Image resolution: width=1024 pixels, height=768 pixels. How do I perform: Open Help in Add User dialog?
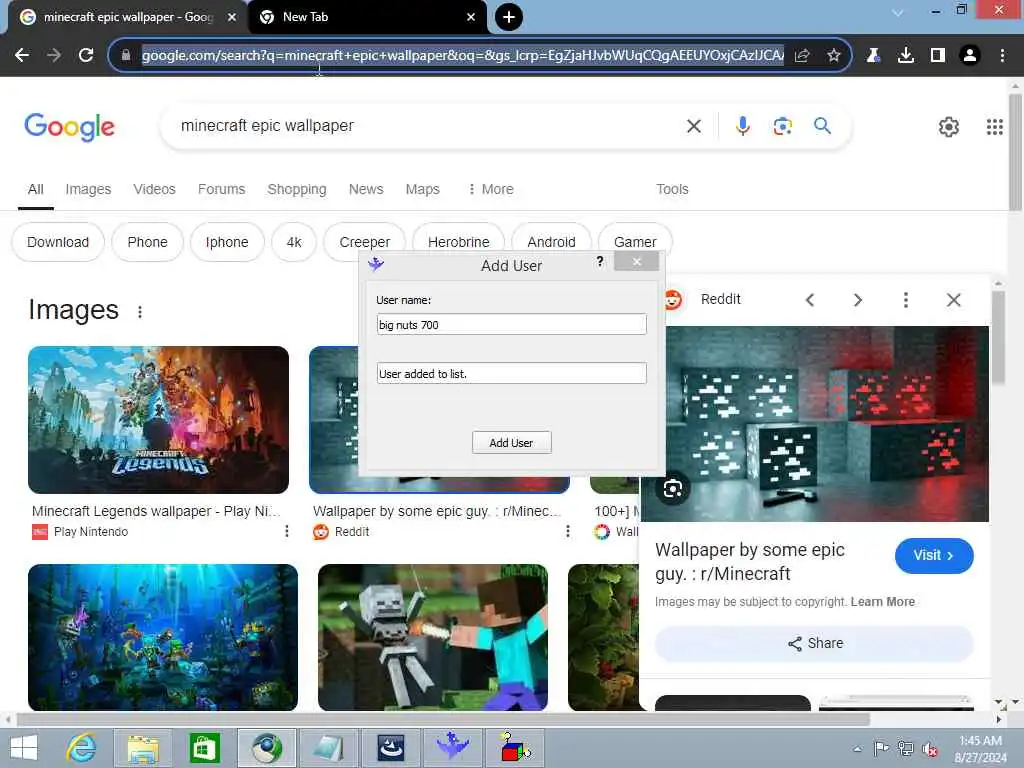coord(600,262)
